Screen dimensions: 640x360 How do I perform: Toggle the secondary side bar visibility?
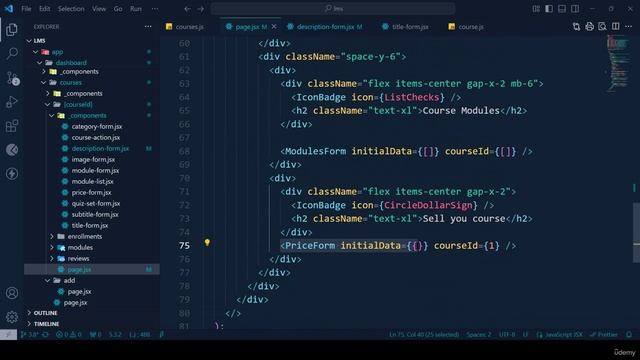pyautogui.click(x=575, y=9)
